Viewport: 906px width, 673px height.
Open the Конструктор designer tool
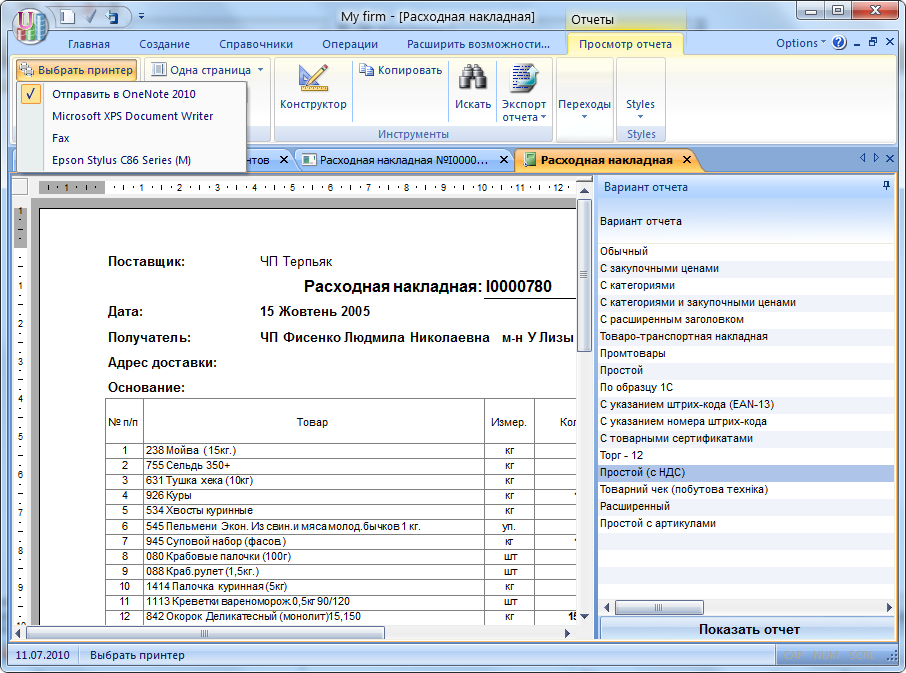pyautogui.click(x=313, y=87)
